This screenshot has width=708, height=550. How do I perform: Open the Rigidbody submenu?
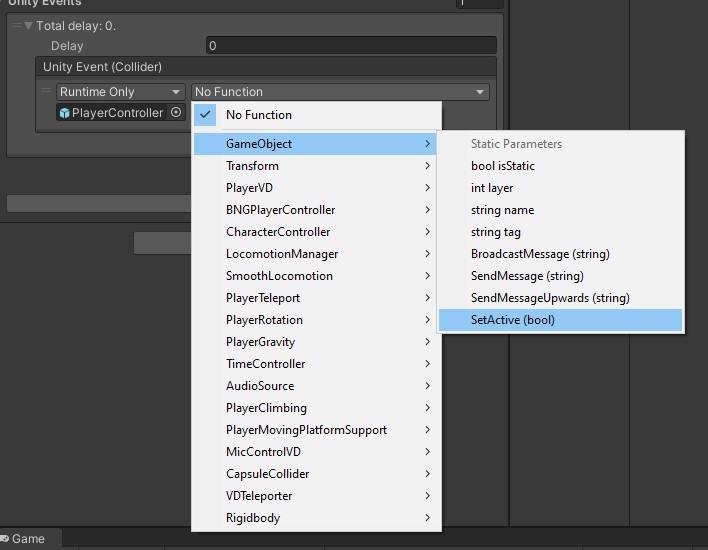pyautogui.click(x=317, y=518)
